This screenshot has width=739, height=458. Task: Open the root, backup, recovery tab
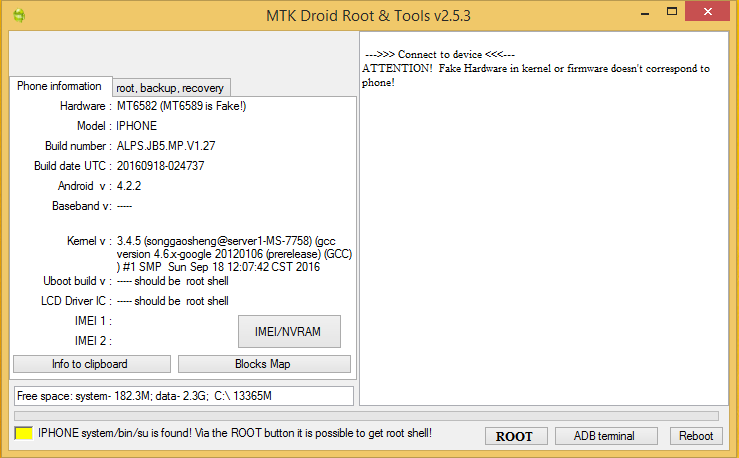click(170, 88)
